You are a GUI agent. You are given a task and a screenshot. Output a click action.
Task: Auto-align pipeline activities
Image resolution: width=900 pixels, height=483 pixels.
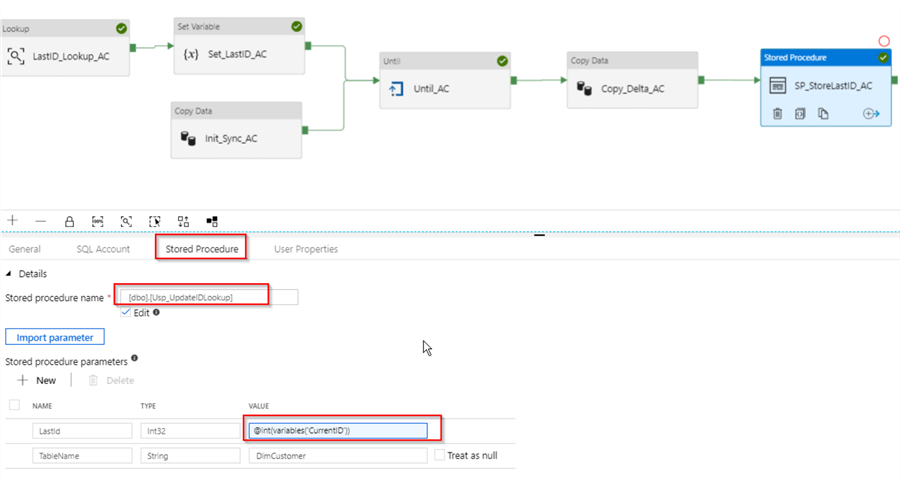[183, 221]
